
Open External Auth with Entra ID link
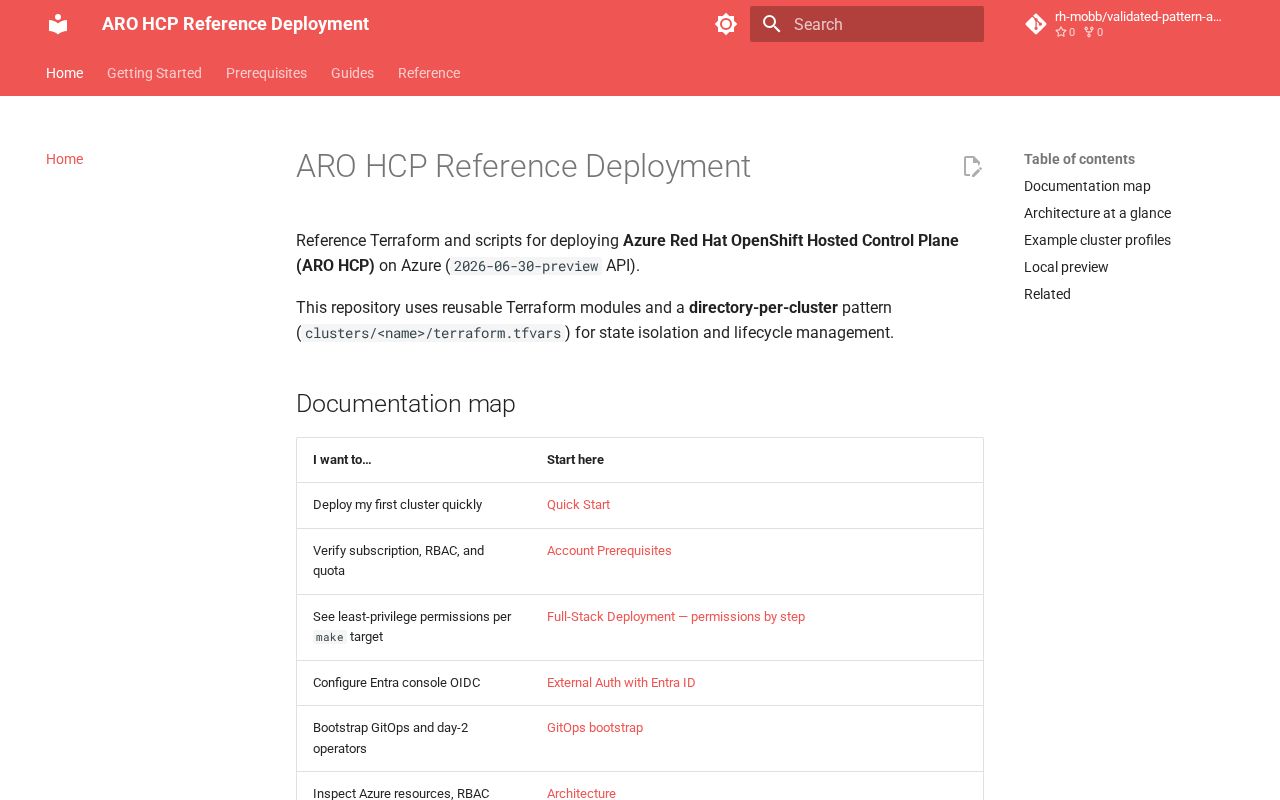click(621, 683)
